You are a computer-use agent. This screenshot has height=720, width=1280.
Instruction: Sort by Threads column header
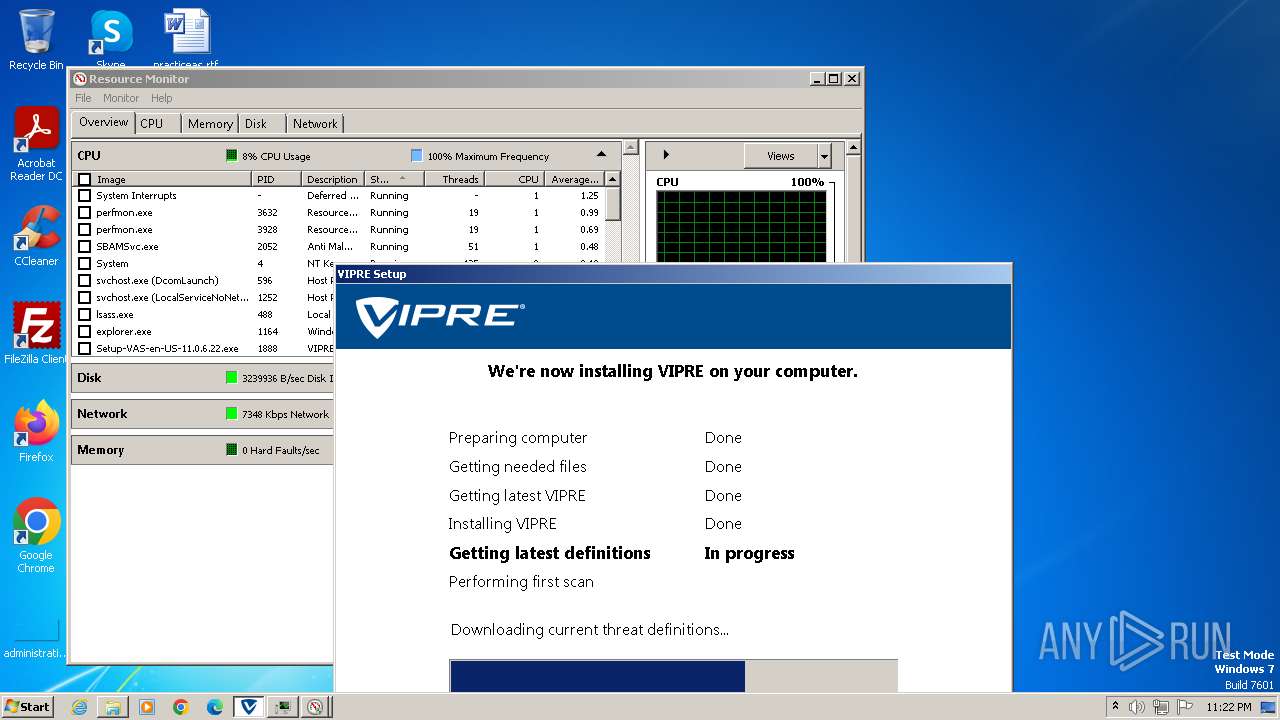pos(454,179)
